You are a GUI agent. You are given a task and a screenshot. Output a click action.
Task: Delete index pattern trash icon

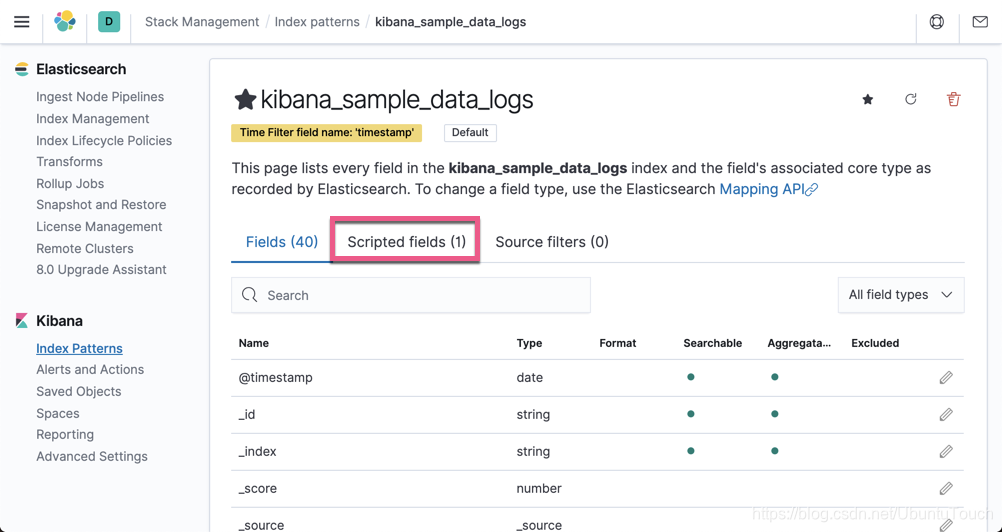tap(954, 99)
